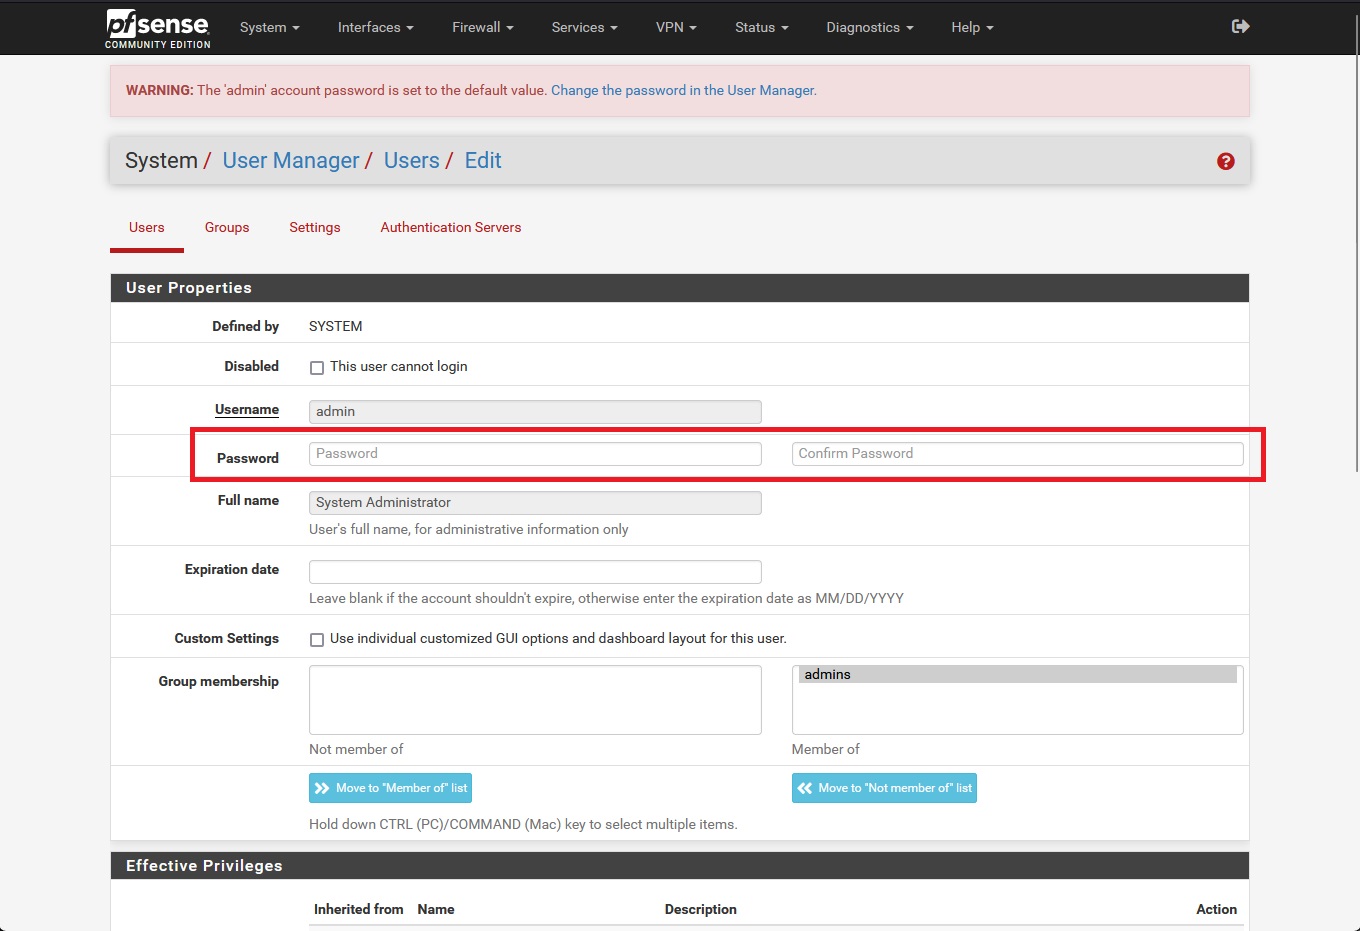The width and height of the screenshot is (1360, 931).
Task: Follow the 'Change the password in the User Manager' link
Action: point(683,90)
